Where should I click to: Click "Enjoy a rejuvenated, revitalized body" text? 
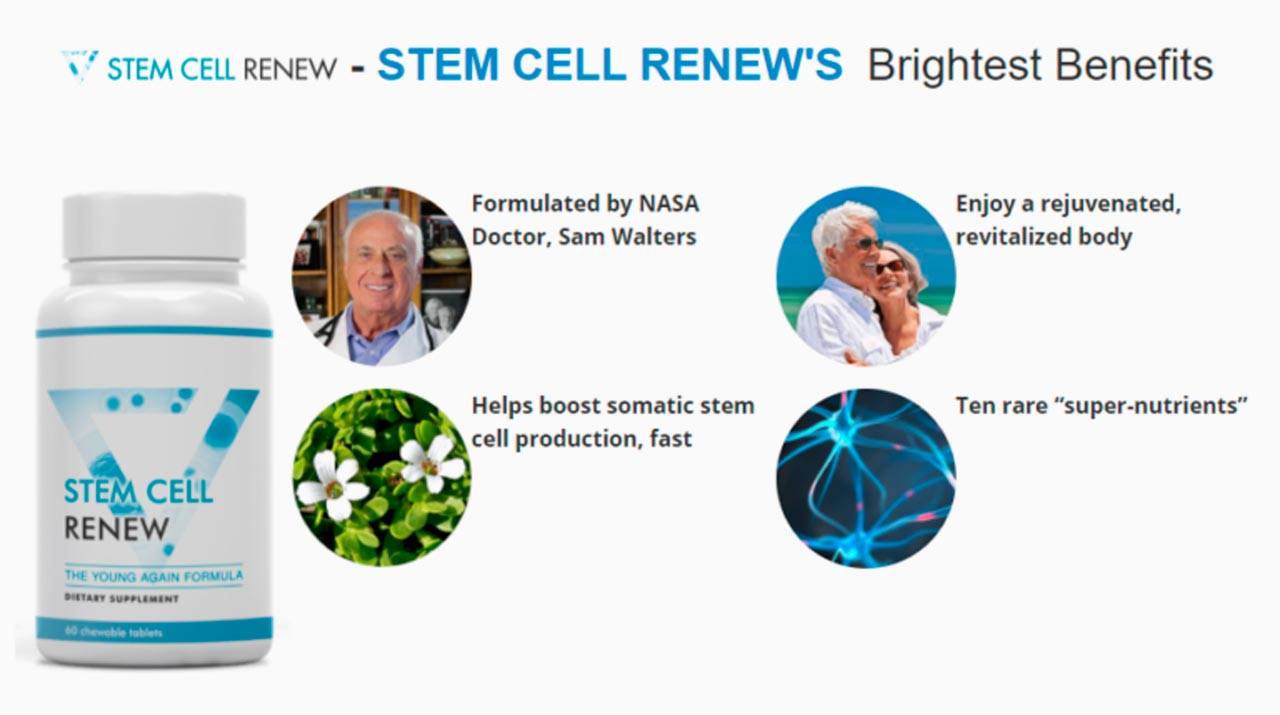coord(1068,220)
